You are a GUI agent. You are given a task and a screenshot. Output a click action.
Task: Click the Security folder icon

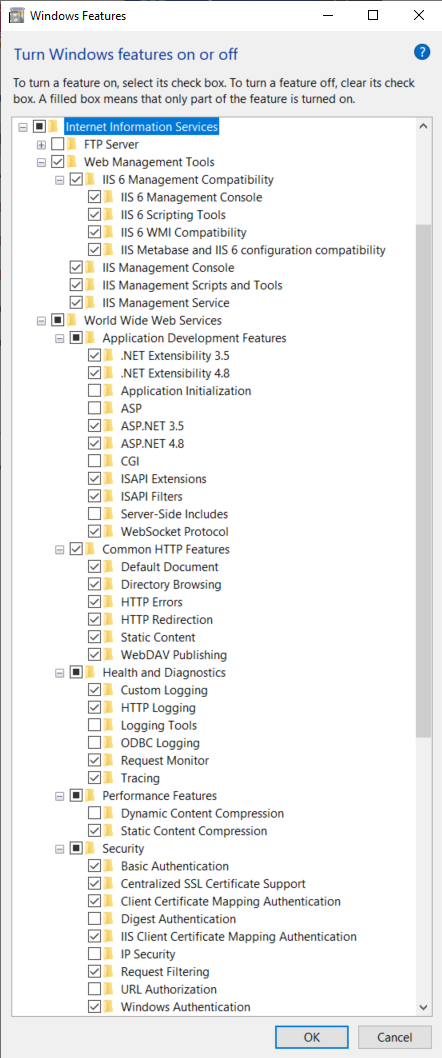[x=90, y=848]
